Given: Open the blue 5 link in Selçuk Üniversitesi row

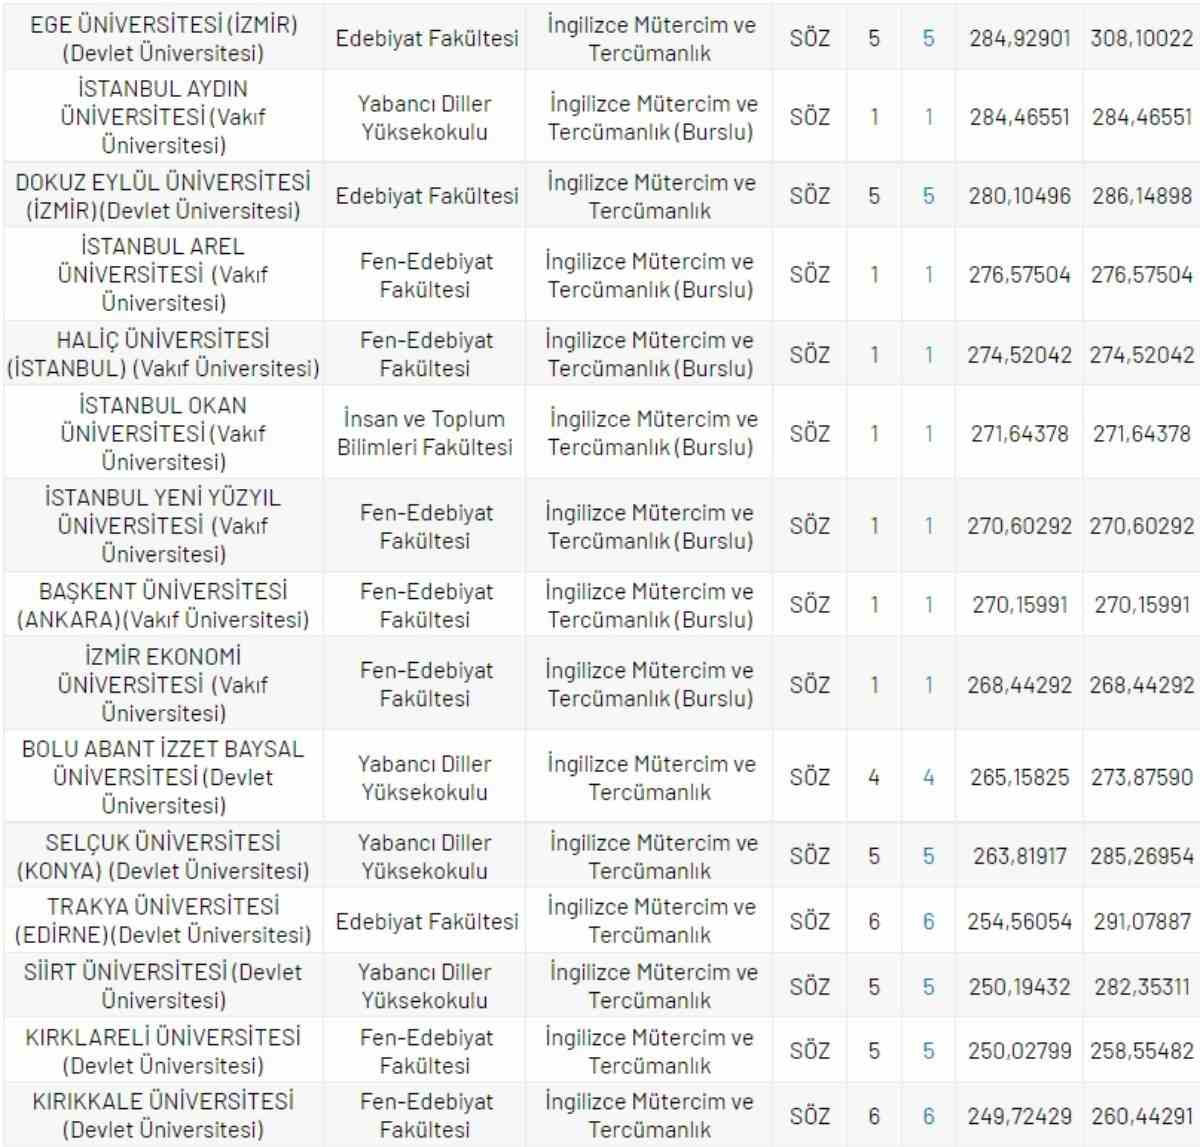Looking at the screenshot, I should (928, 856).
